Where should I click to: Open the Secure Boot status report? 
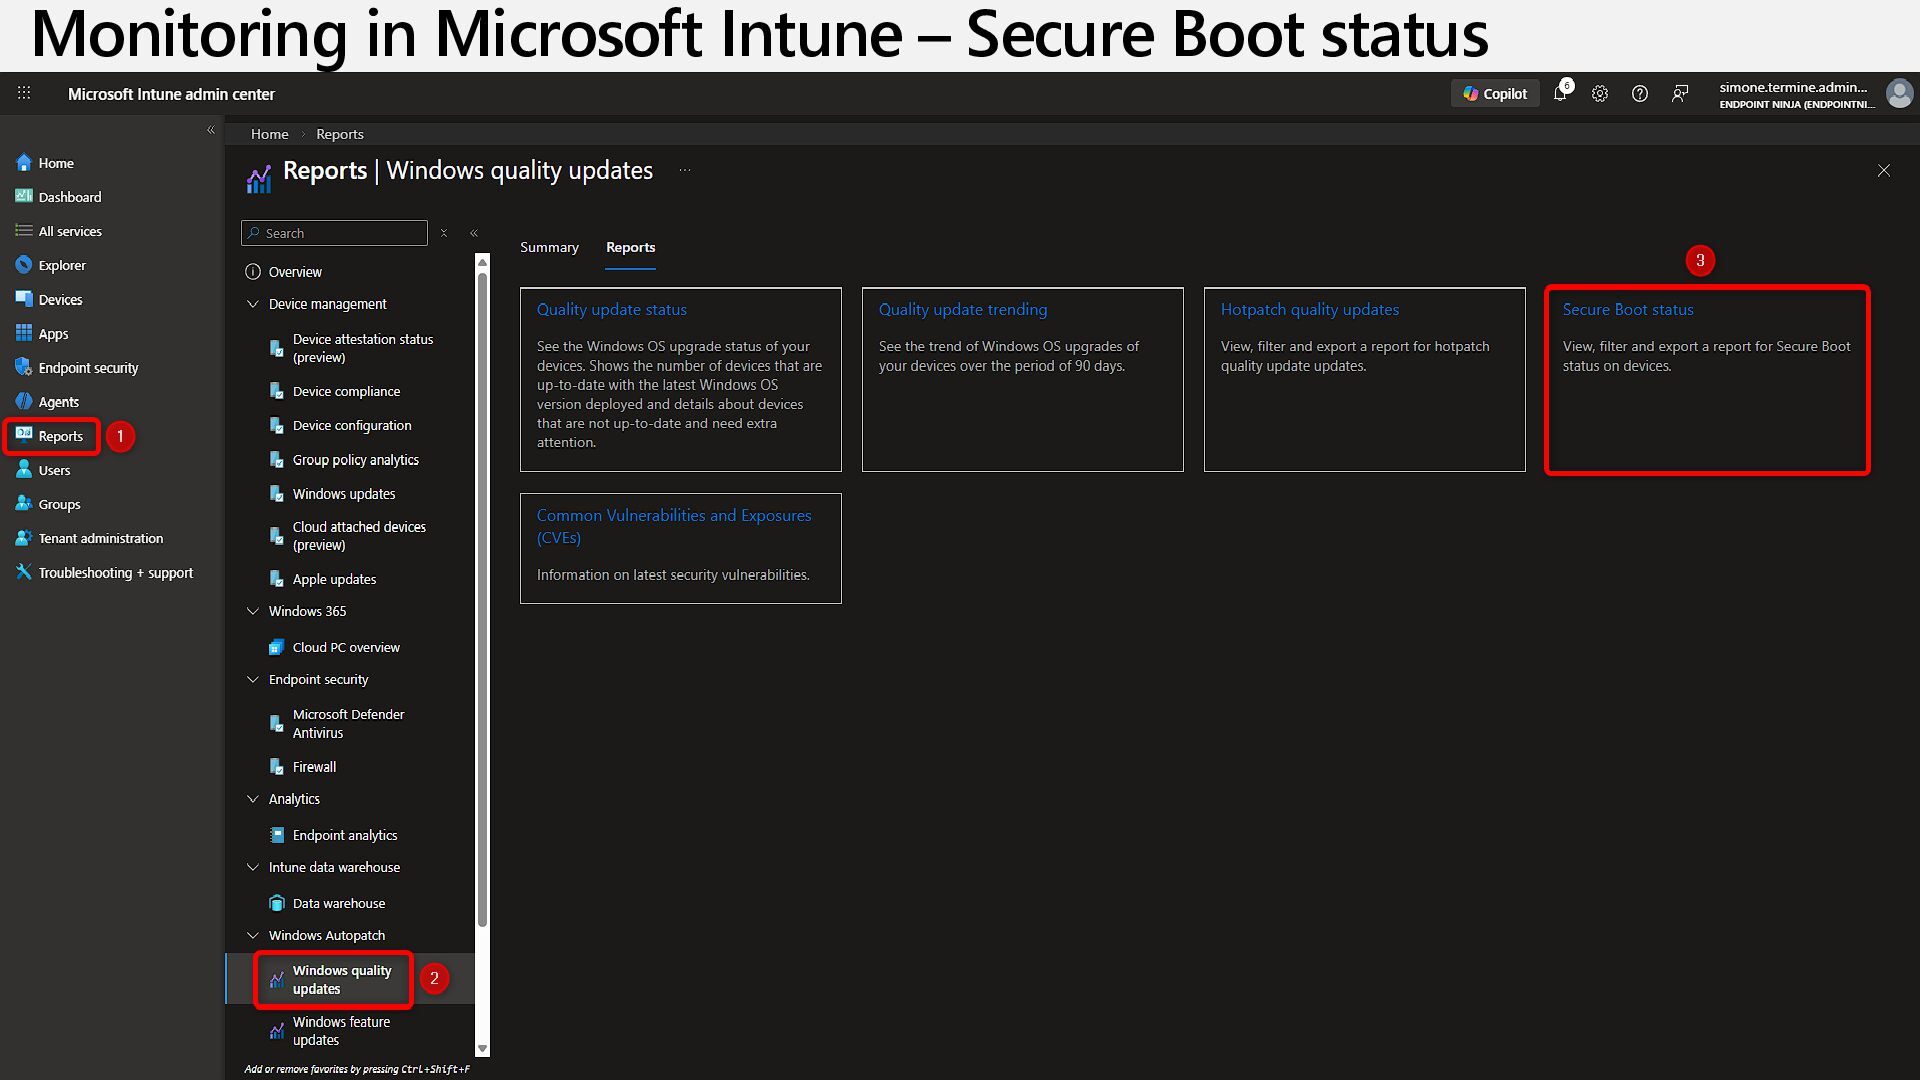click(1627, 310)
